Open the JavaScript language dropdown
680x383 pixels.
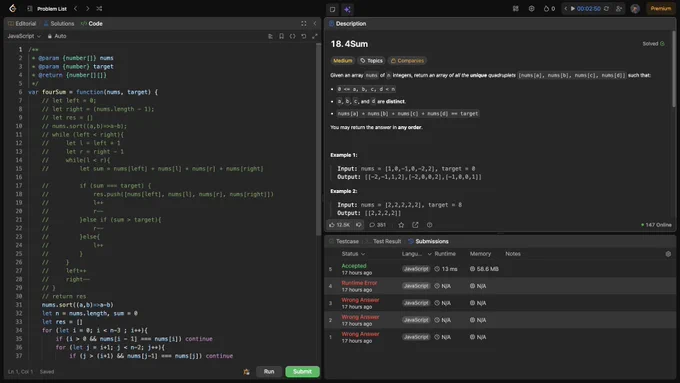click(x=24, y=36)
